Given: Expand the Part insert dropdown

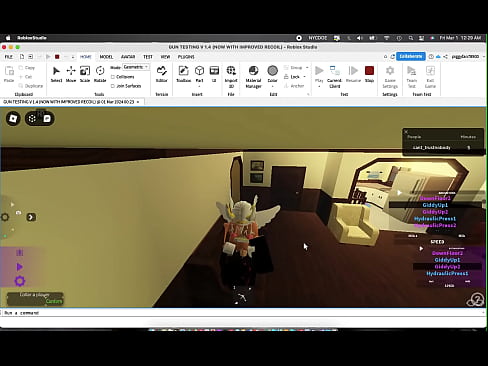Looking at the screenshot, I should pyautogui.click(x=199, y=86).
